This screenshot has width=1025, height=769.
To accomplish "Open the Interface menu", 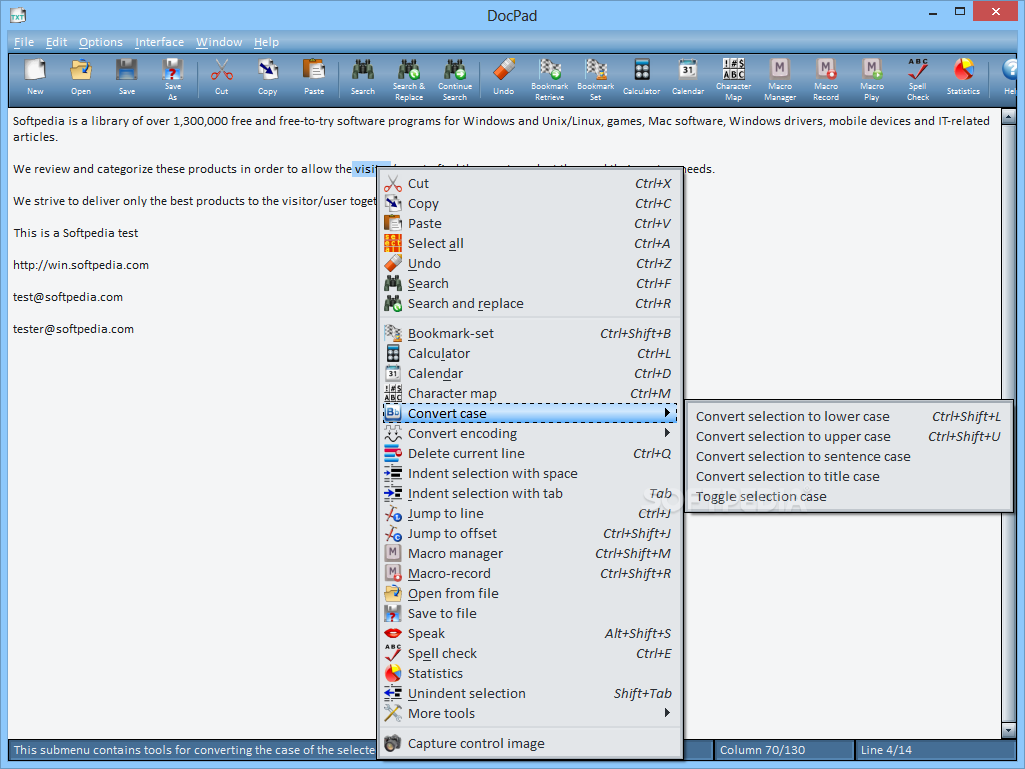I will tap(160, 42).
